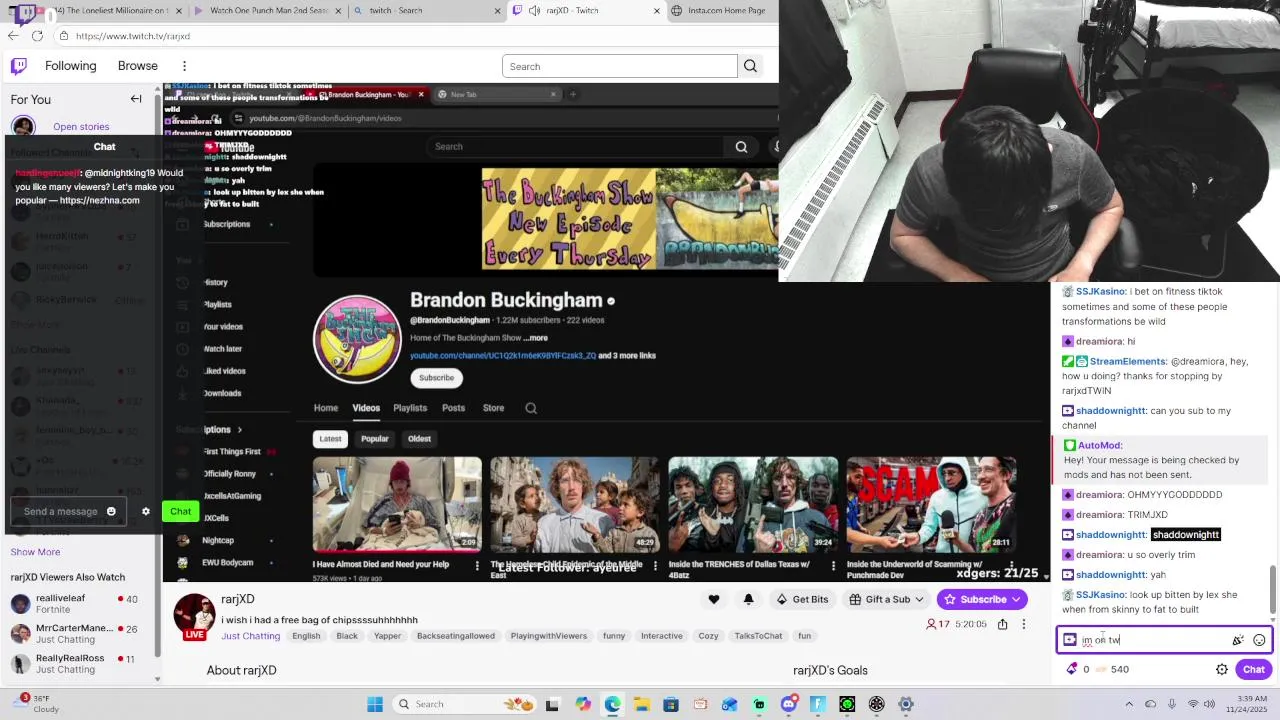Open the Windows Start menu
Screen dimensions: 1280x720
click(x=375, y=704)
